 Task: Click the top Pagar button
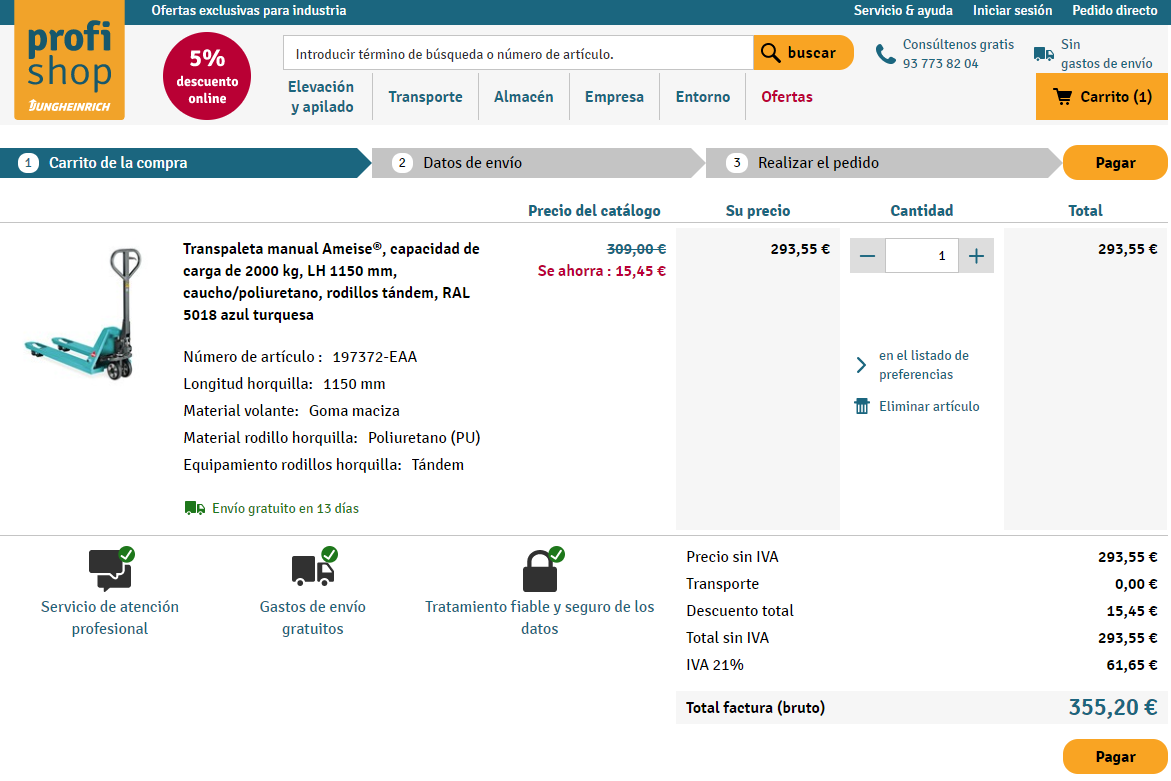(1115, 163)
